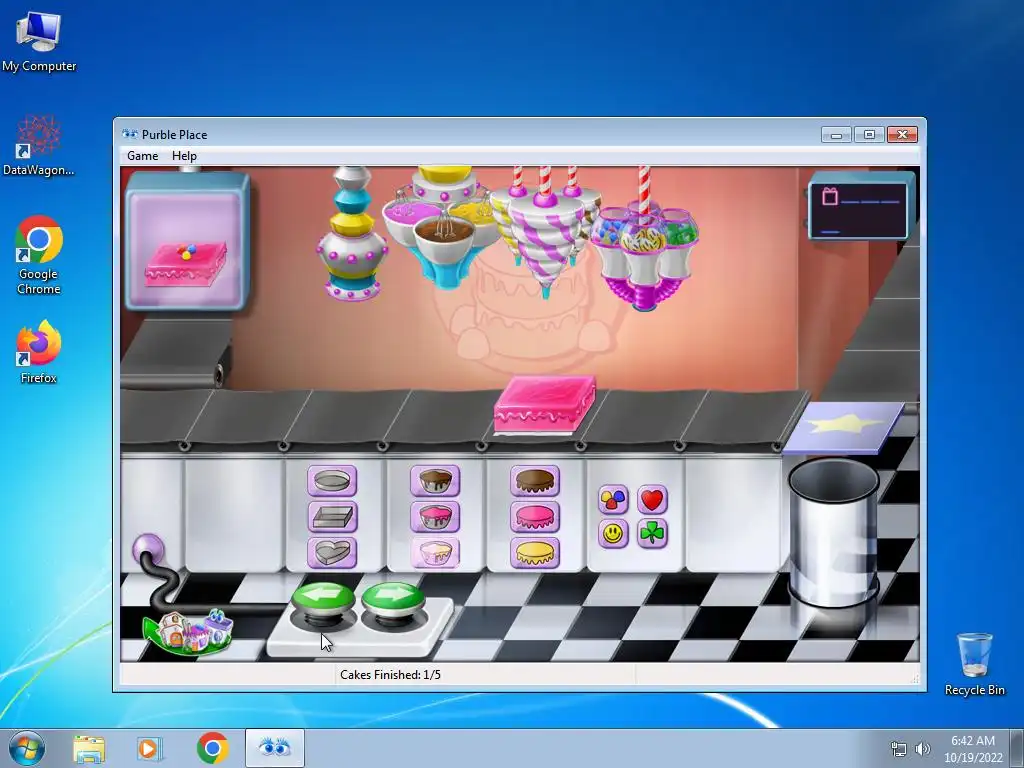Add the colored candy balls decoration
This screenshot has height=768, width=1024.
(613, 500)
